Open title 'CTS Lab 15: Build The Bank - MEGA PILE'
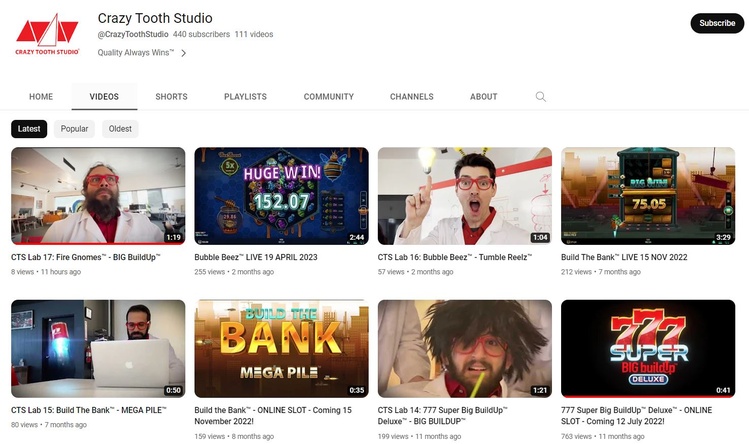 (89, 410)
